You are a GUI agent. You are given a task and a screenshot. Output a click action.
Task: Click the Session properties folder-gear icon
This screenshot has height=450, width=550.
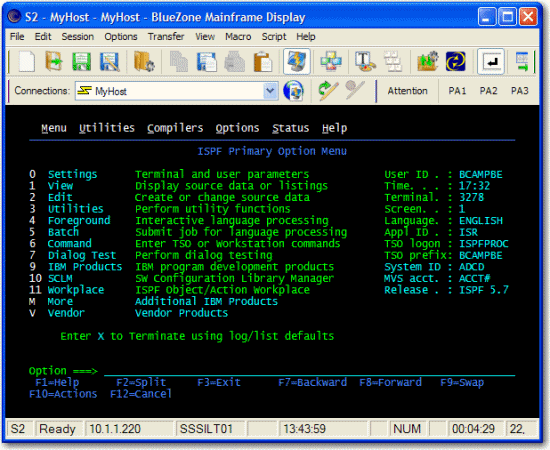[x=144, y=62]
